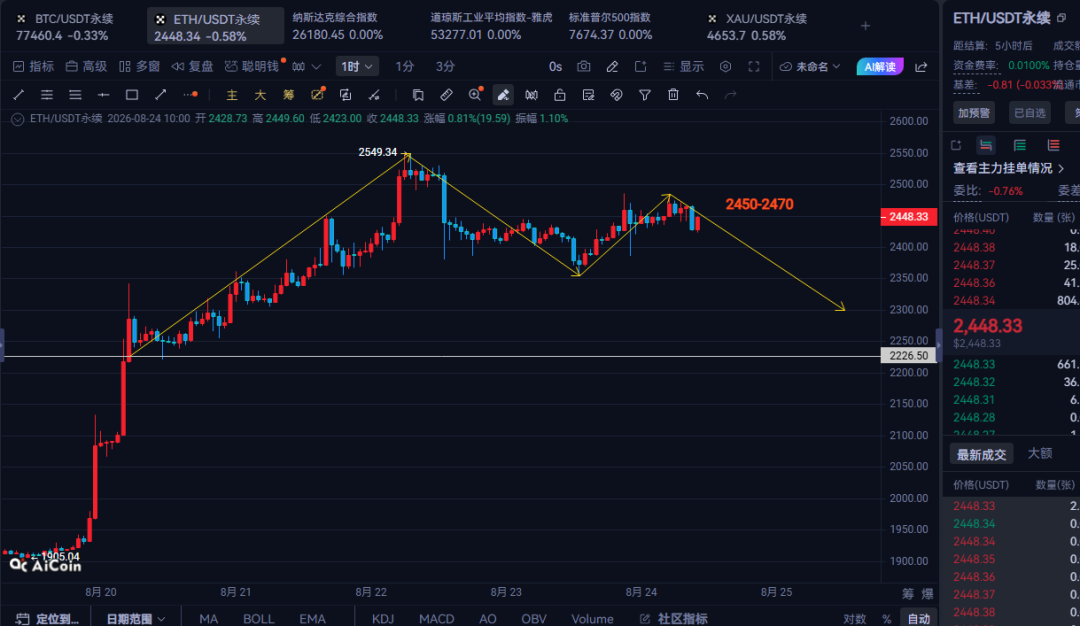This screenshot has width=1080, height=626.
Task: Show combined buy and sell order book
Action: (986, 145)
